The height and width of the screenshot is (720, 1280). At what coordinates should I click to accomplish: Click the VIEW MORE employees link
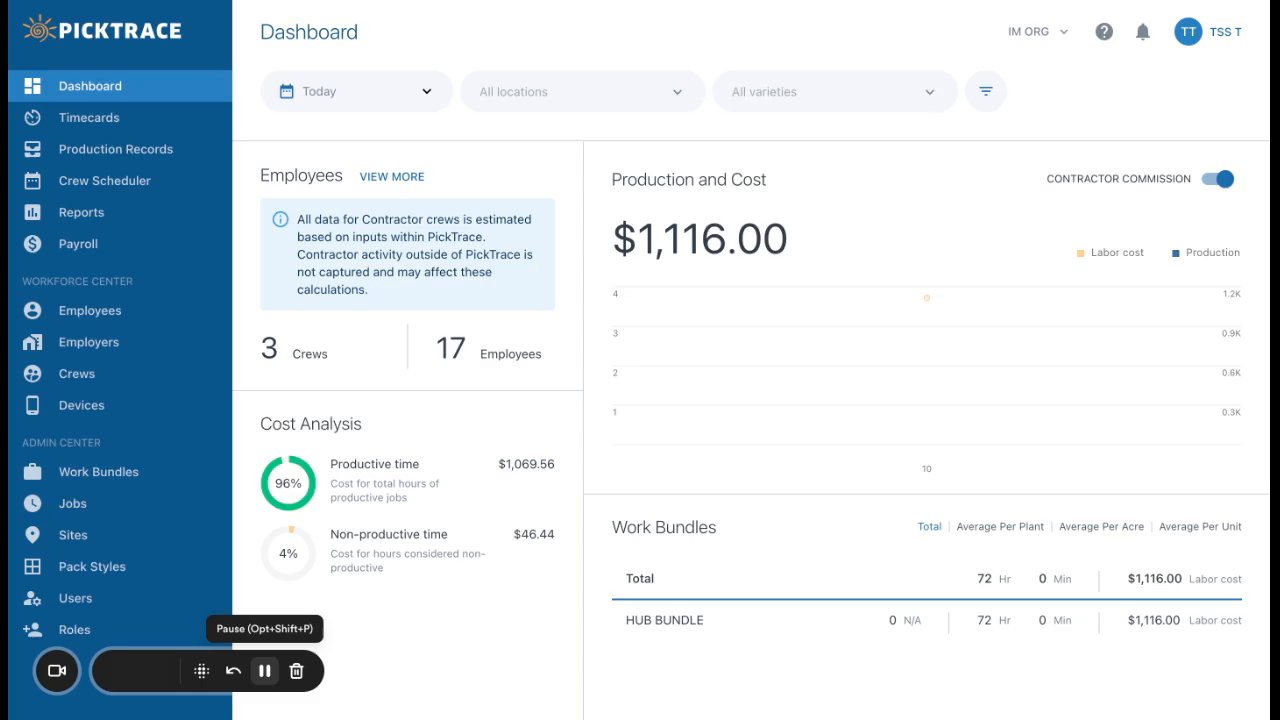(x=392, y=177)
